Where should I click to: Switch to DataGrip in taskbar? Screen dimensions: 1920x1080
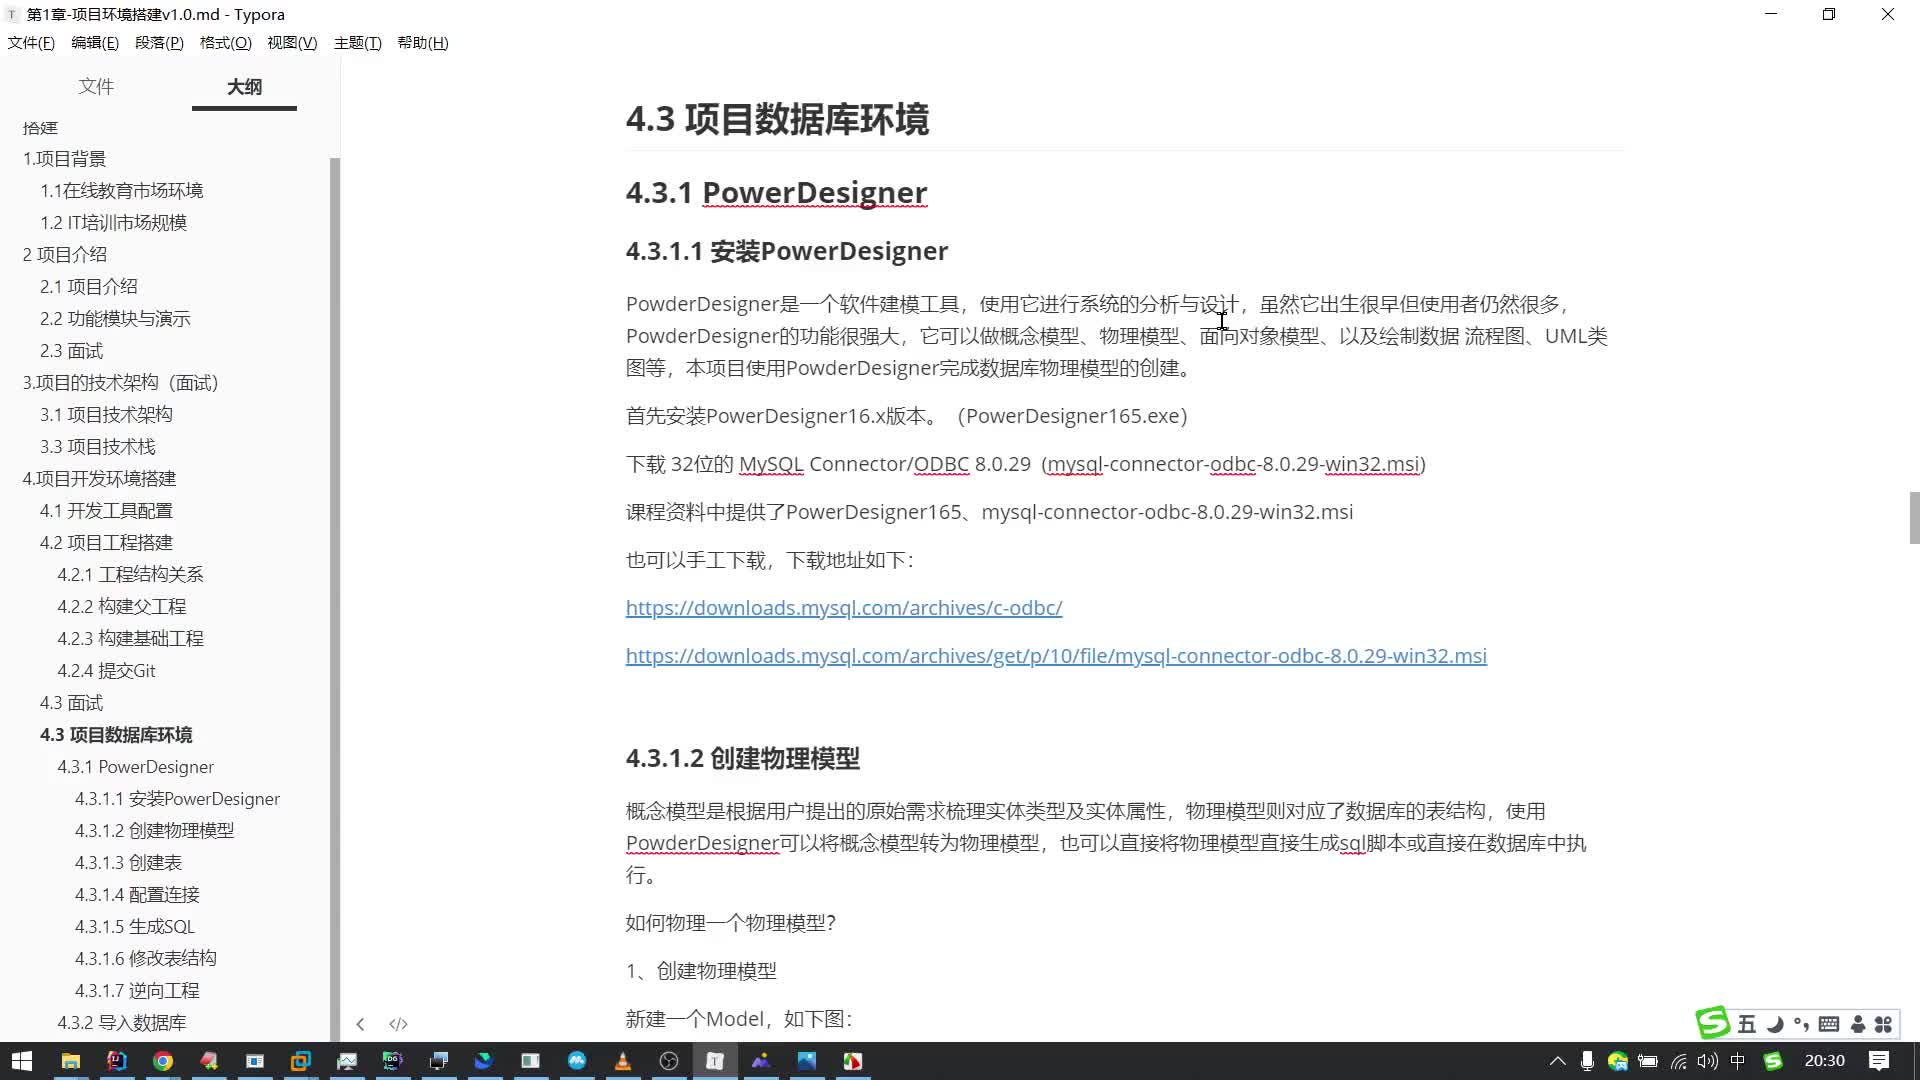392,1061
